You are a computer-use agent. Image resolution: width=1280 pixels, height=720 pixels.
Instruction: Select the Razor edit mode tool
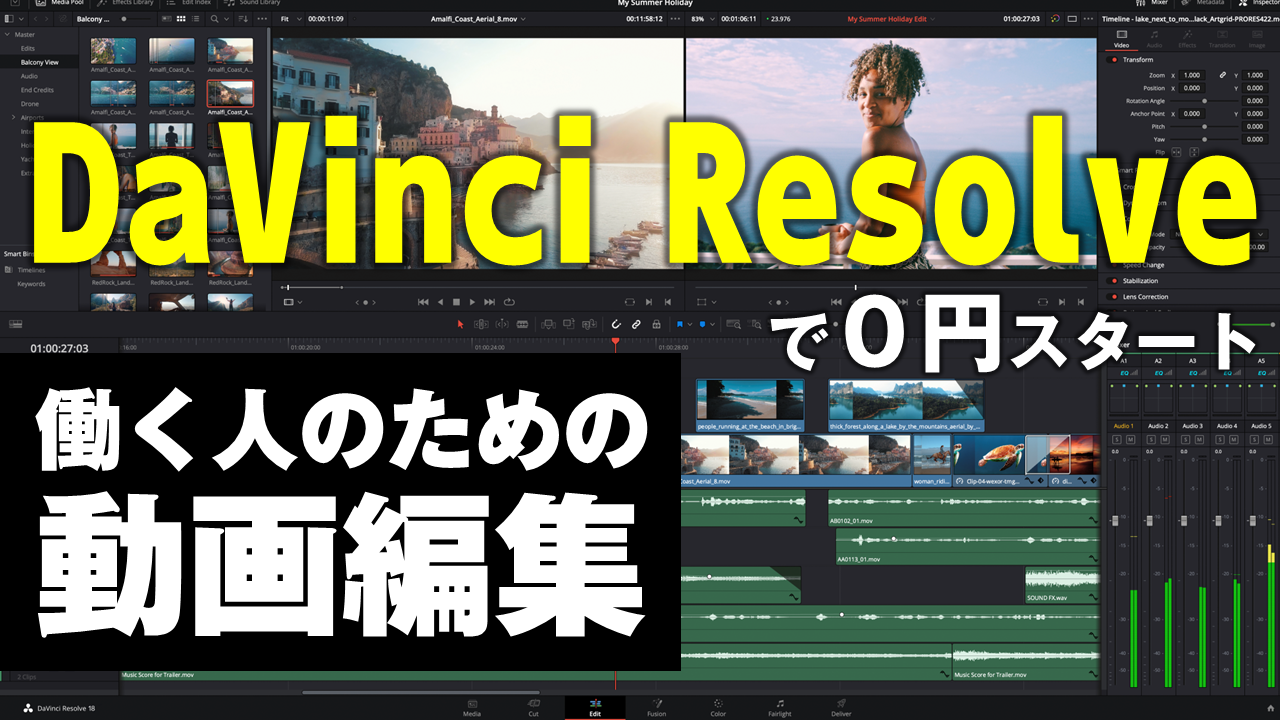(524, 324)
